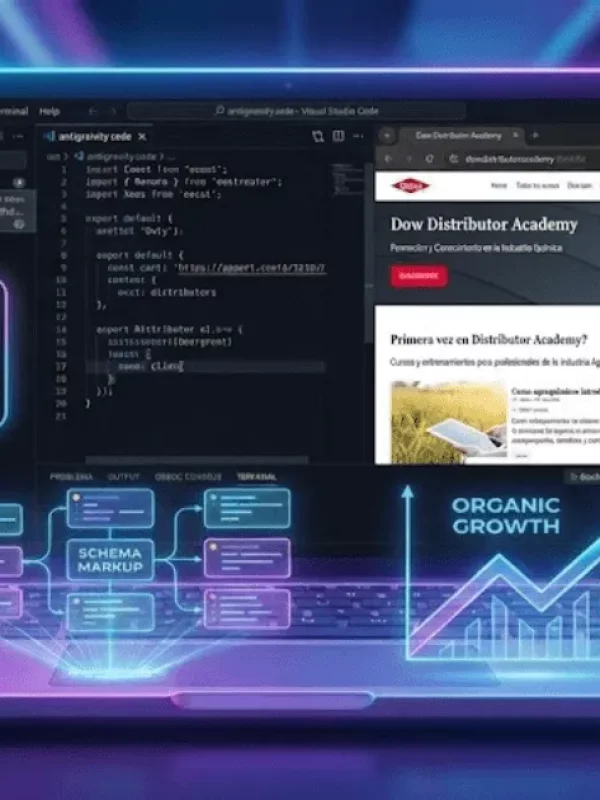Open the course title link beside the thumbnail
600x800 pixels.
pos(556,391)
